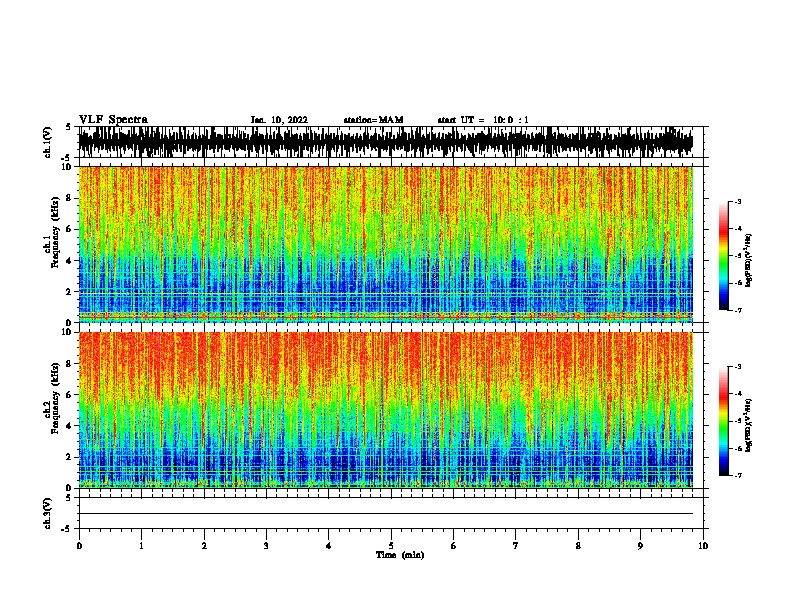792x612 pixels.
Task: Click the "-7" label on ch.2 color scale
Action: 738,475
